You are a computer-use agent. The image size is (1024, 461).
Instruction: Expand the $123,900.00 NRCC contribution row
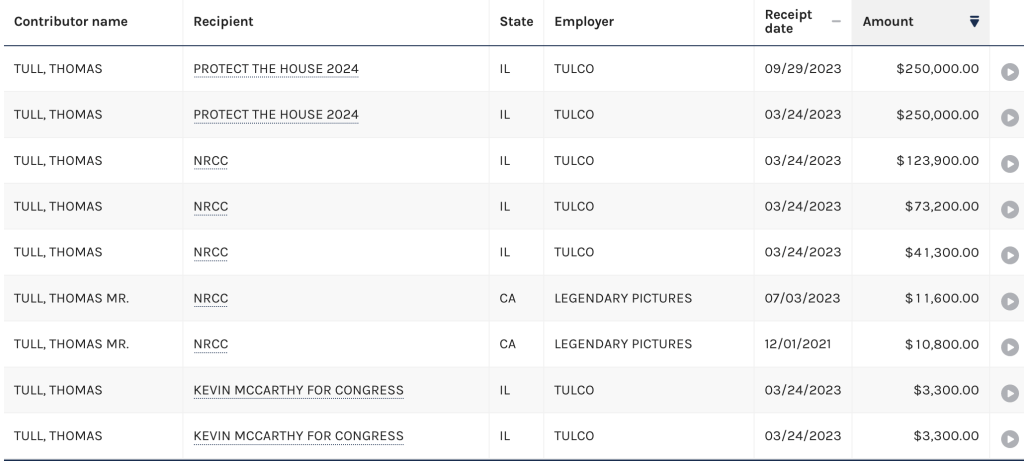click(1010, 163)
